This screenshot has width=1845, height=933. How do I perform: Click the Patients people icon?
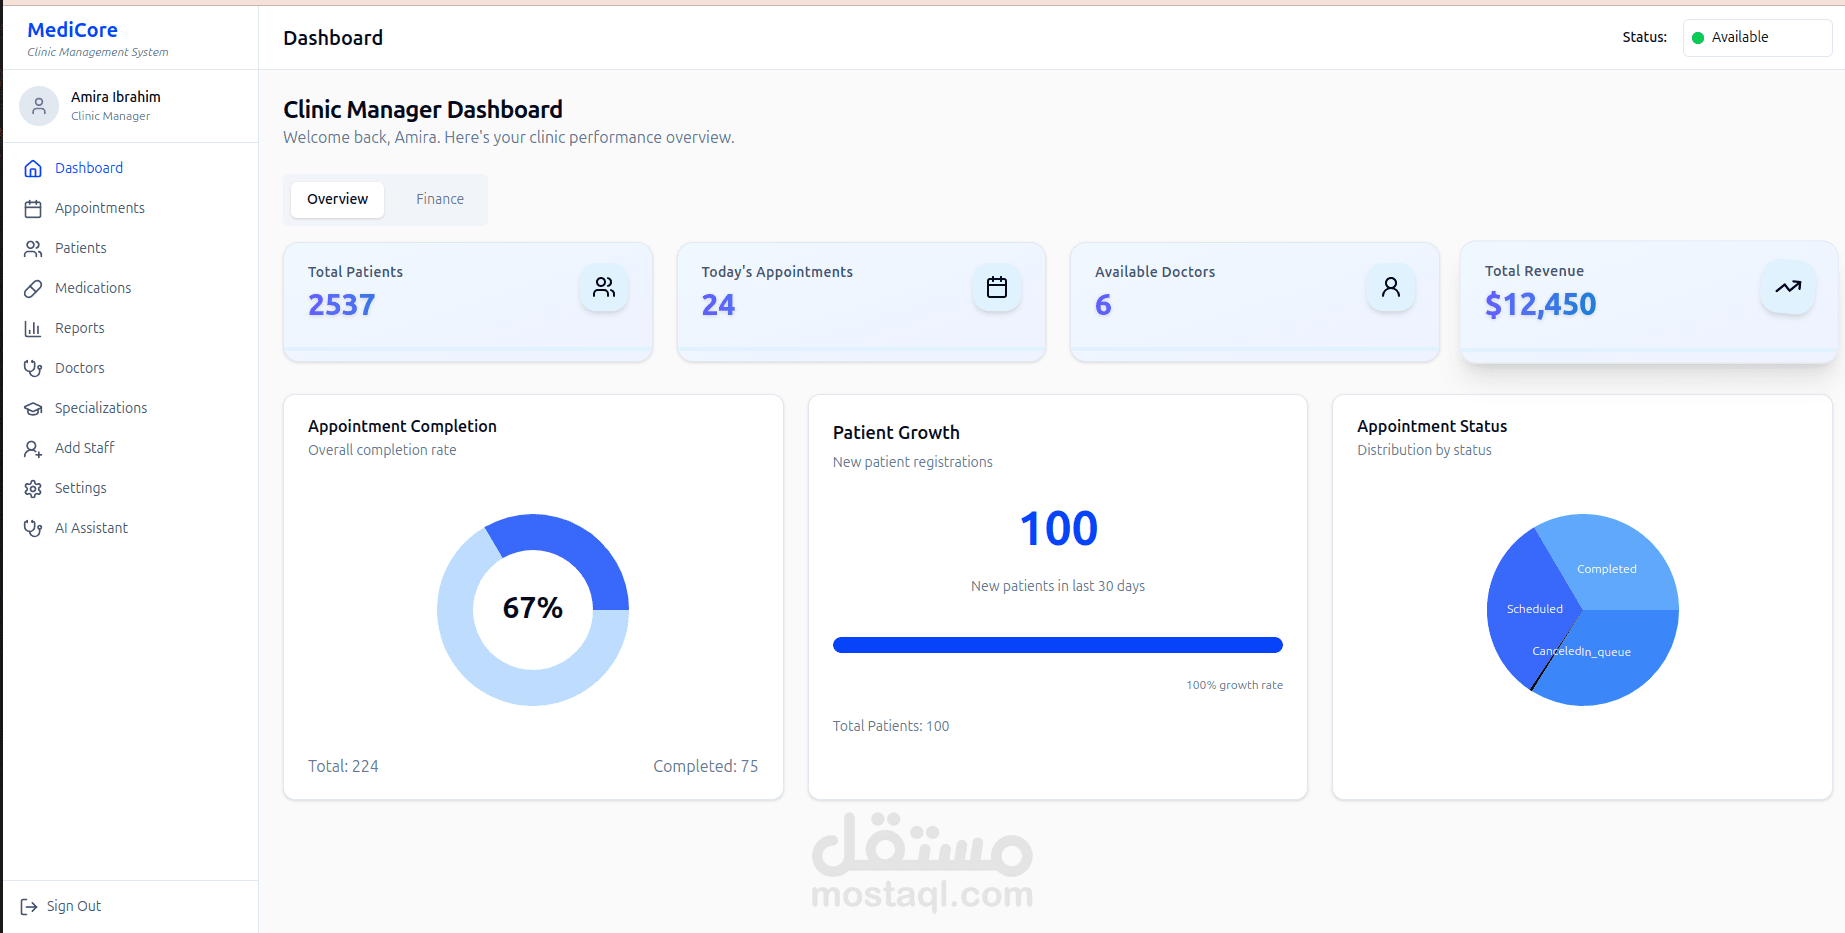pos(33,247)
